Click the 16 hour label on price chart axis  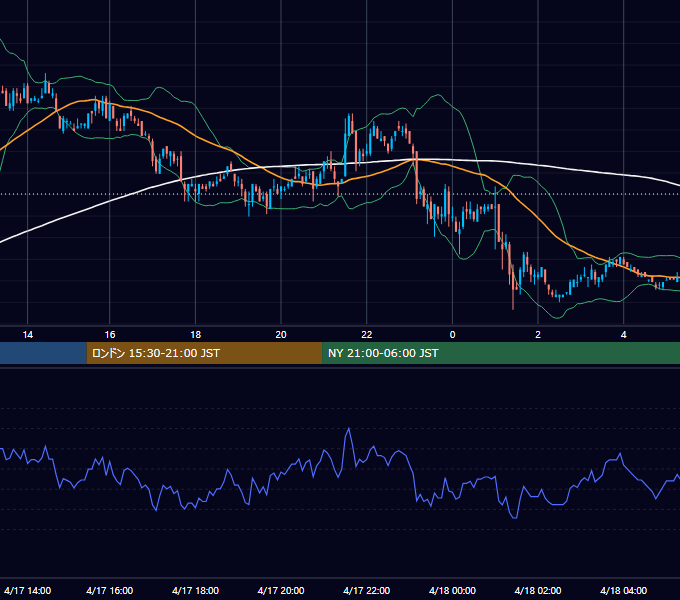(110, 335)
